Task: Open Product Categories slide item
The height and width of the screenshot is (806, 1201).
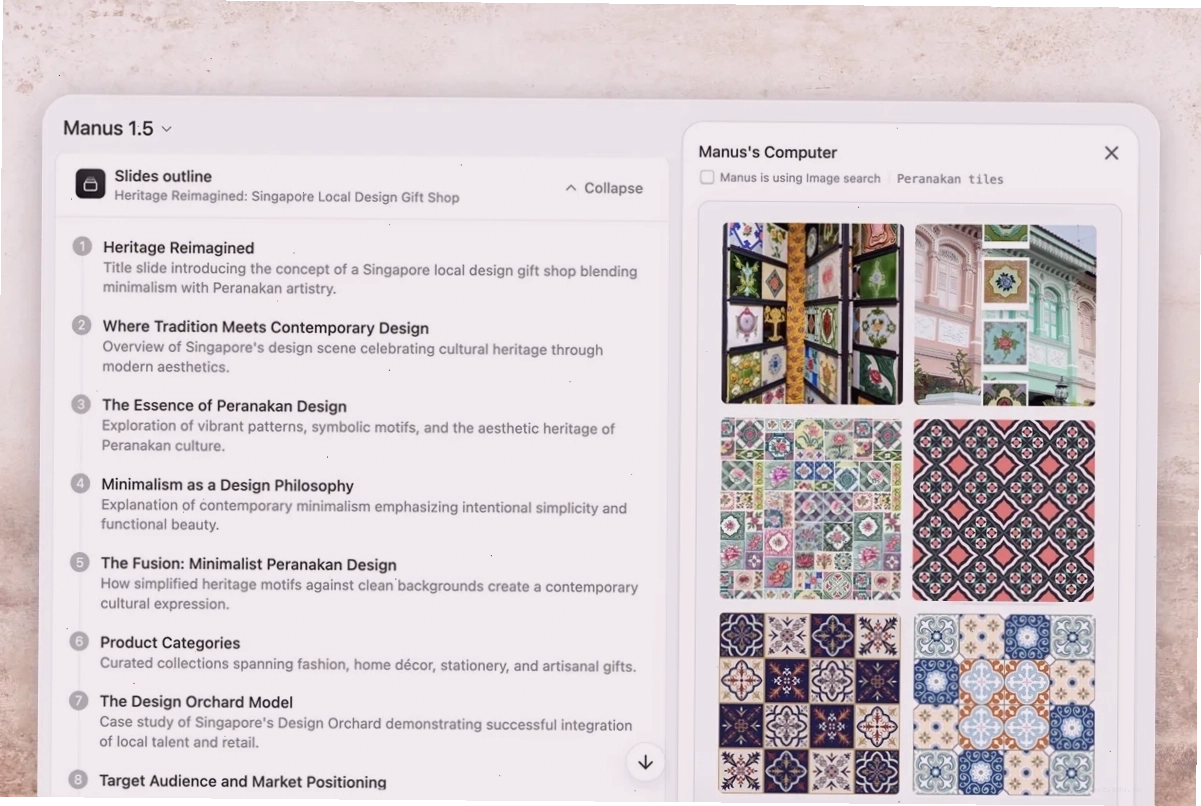Action: pyautogui.click(x=169, y=643)
